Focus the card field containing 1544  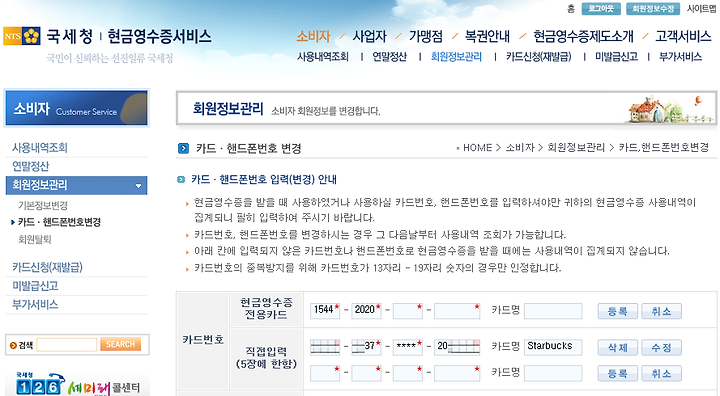tap(325, 311)
